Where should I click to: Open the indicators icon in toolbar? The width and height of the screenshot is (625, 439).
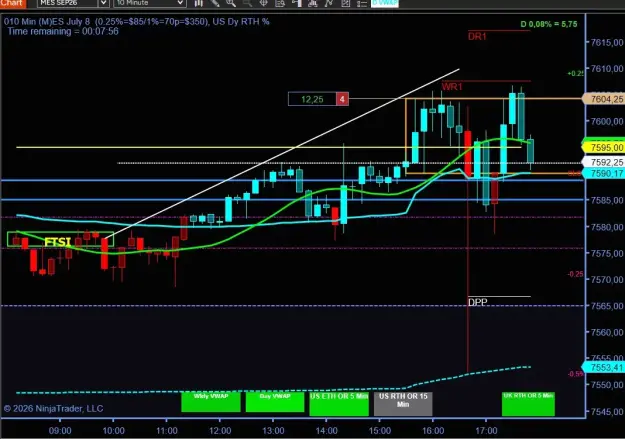point(312,3)
